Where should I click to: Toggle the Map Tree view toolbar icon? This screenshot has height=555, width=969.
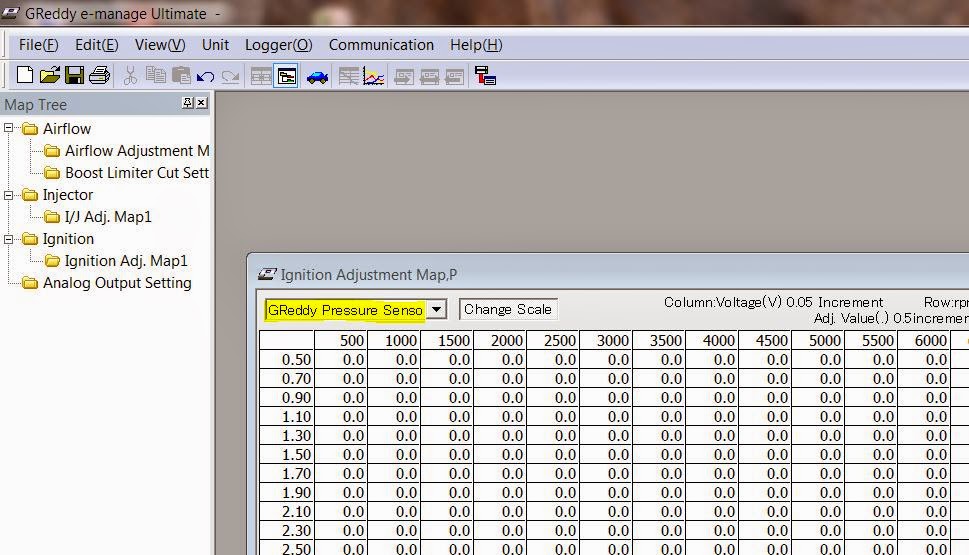point(286,76)
